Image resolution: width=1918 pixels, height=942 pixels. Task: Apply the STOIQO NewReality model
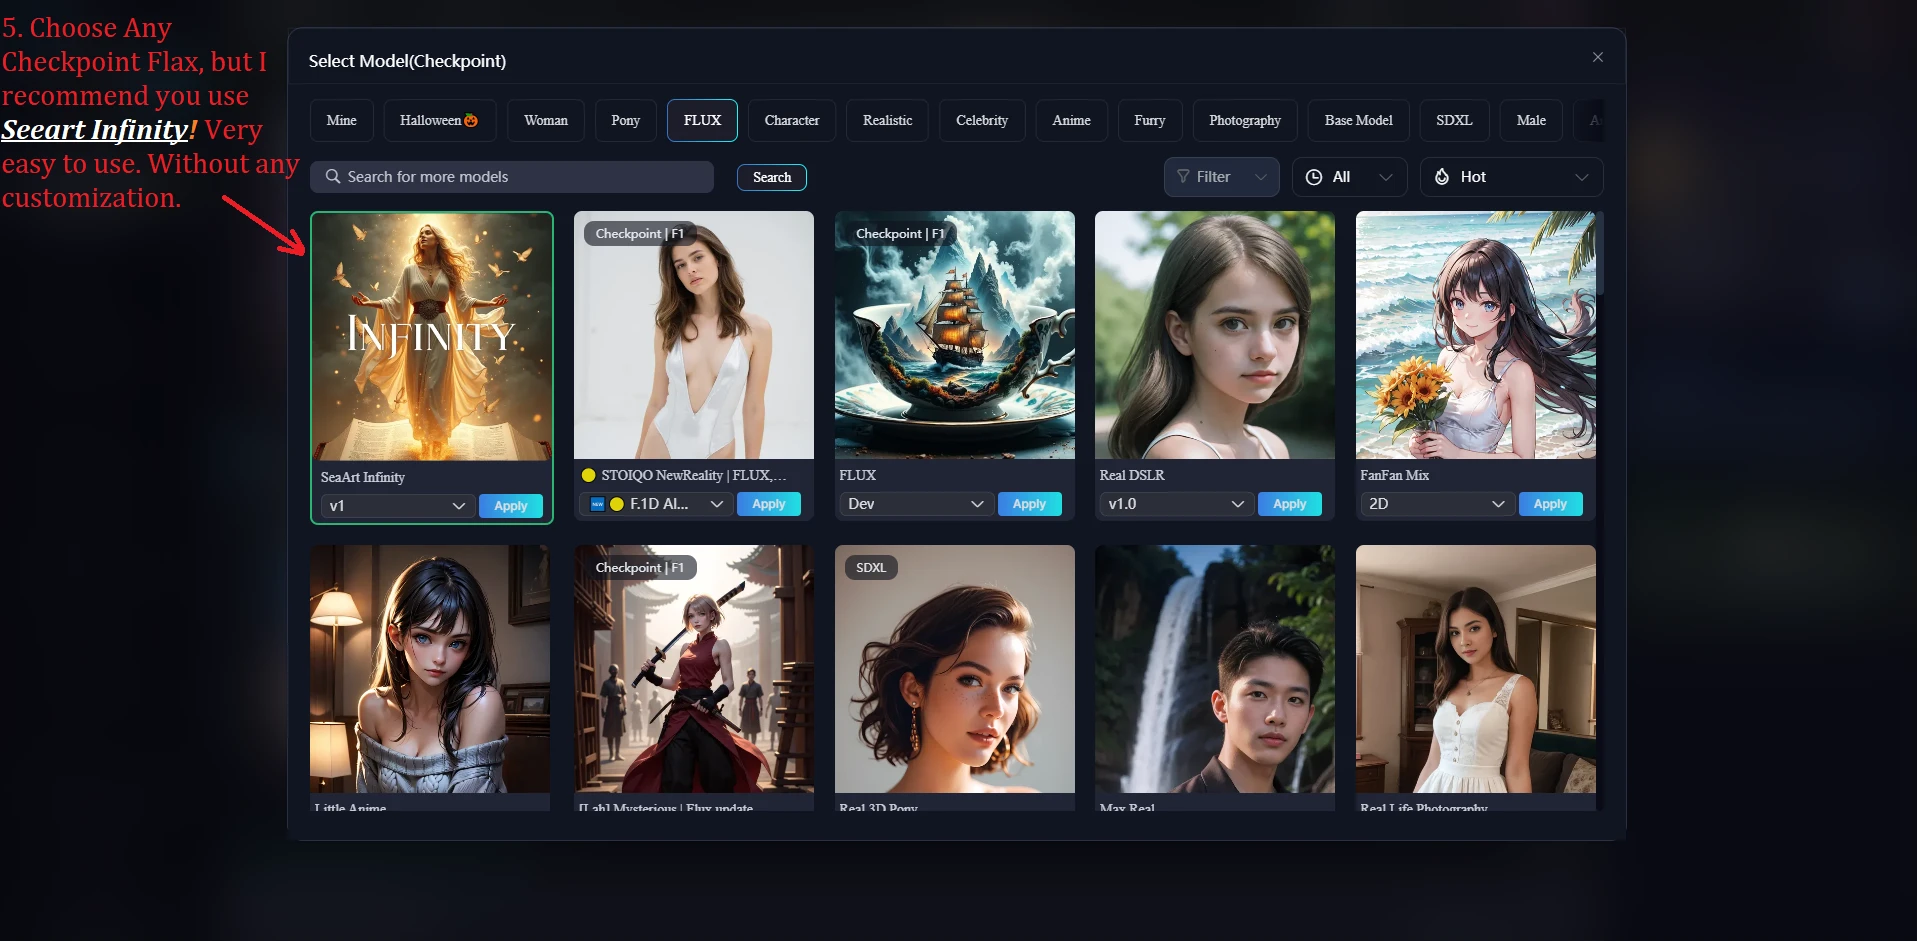click(768, 504)
